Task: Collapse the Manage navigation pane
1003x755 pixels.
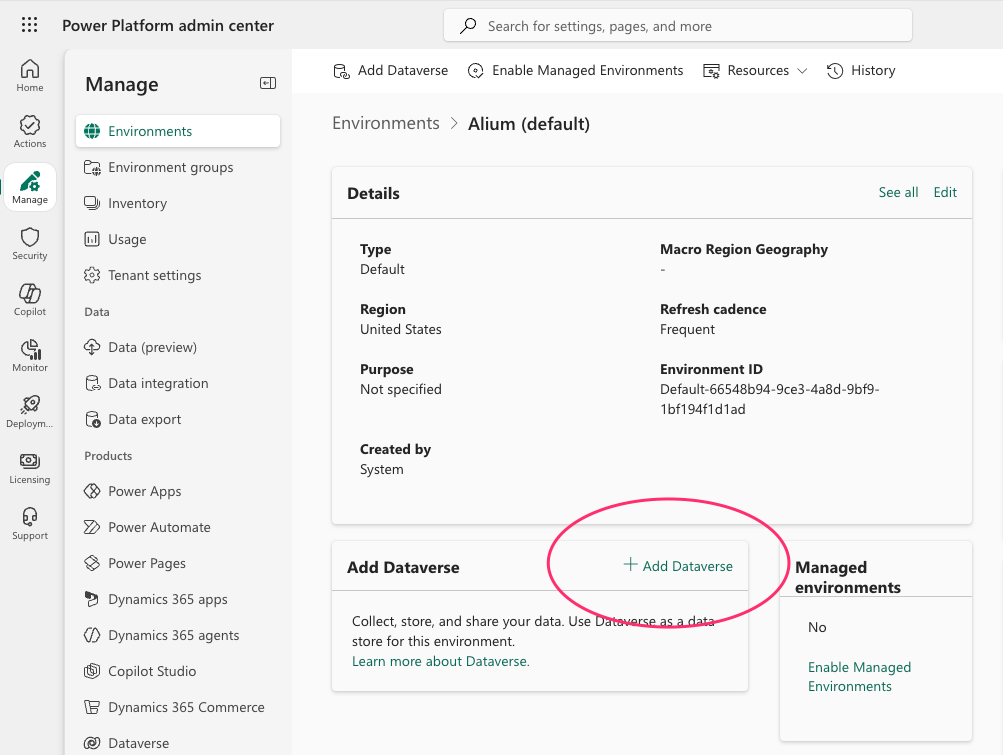Action: 267,83
